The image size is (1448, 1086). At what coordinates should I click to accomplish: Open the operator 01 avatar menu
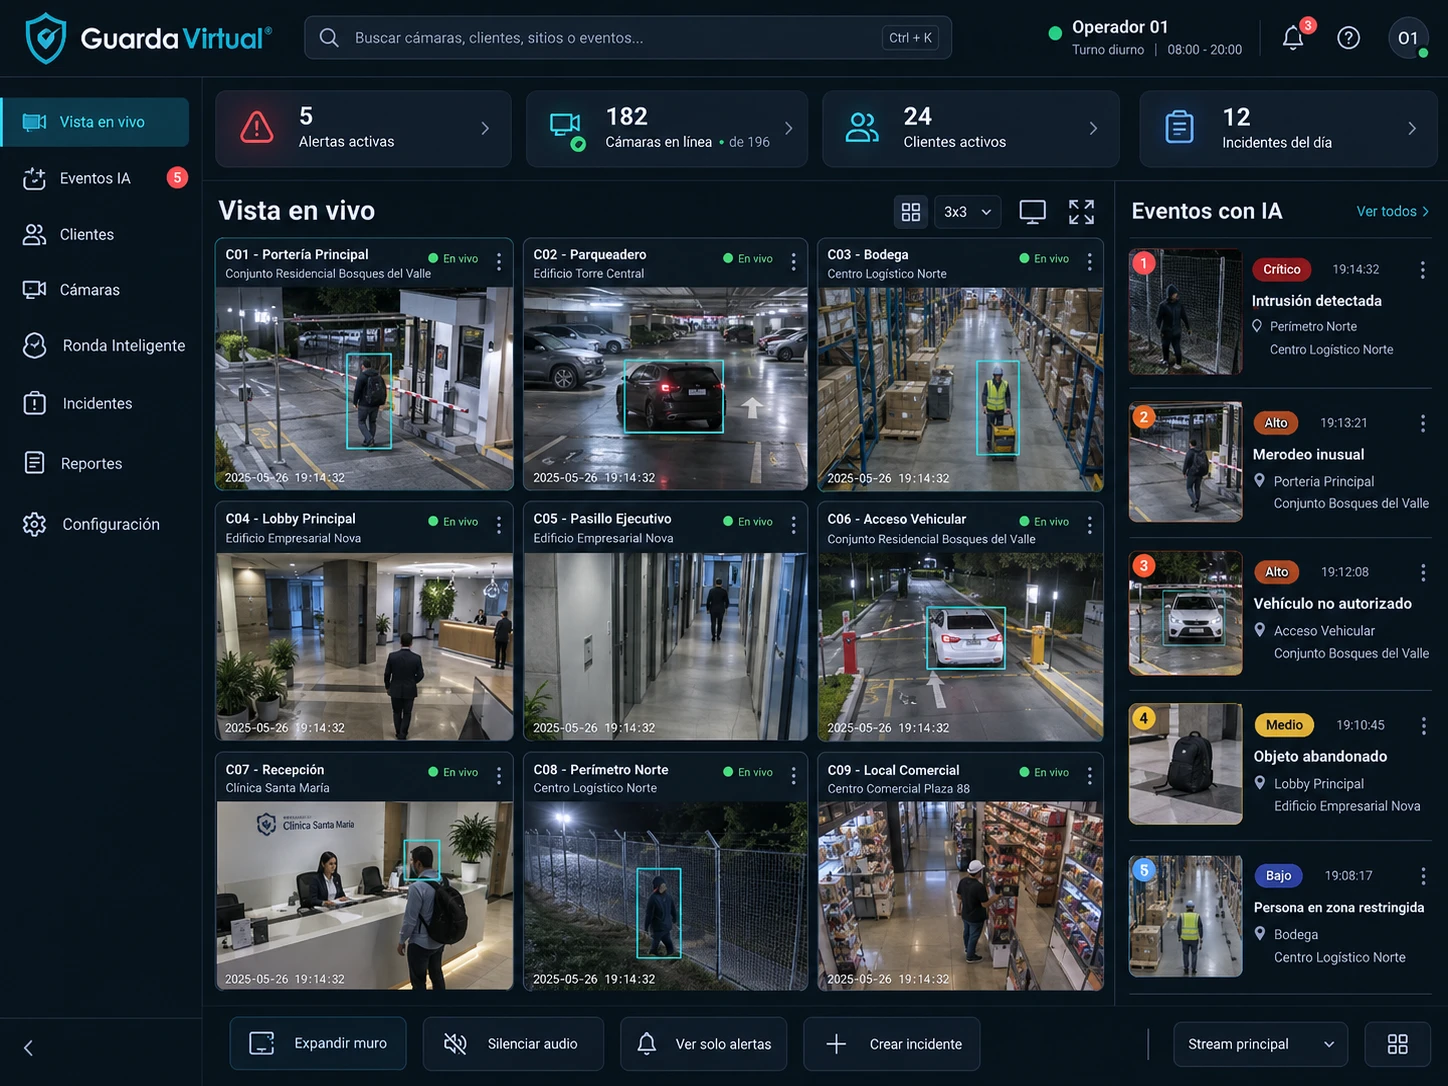pos(1408,38)
